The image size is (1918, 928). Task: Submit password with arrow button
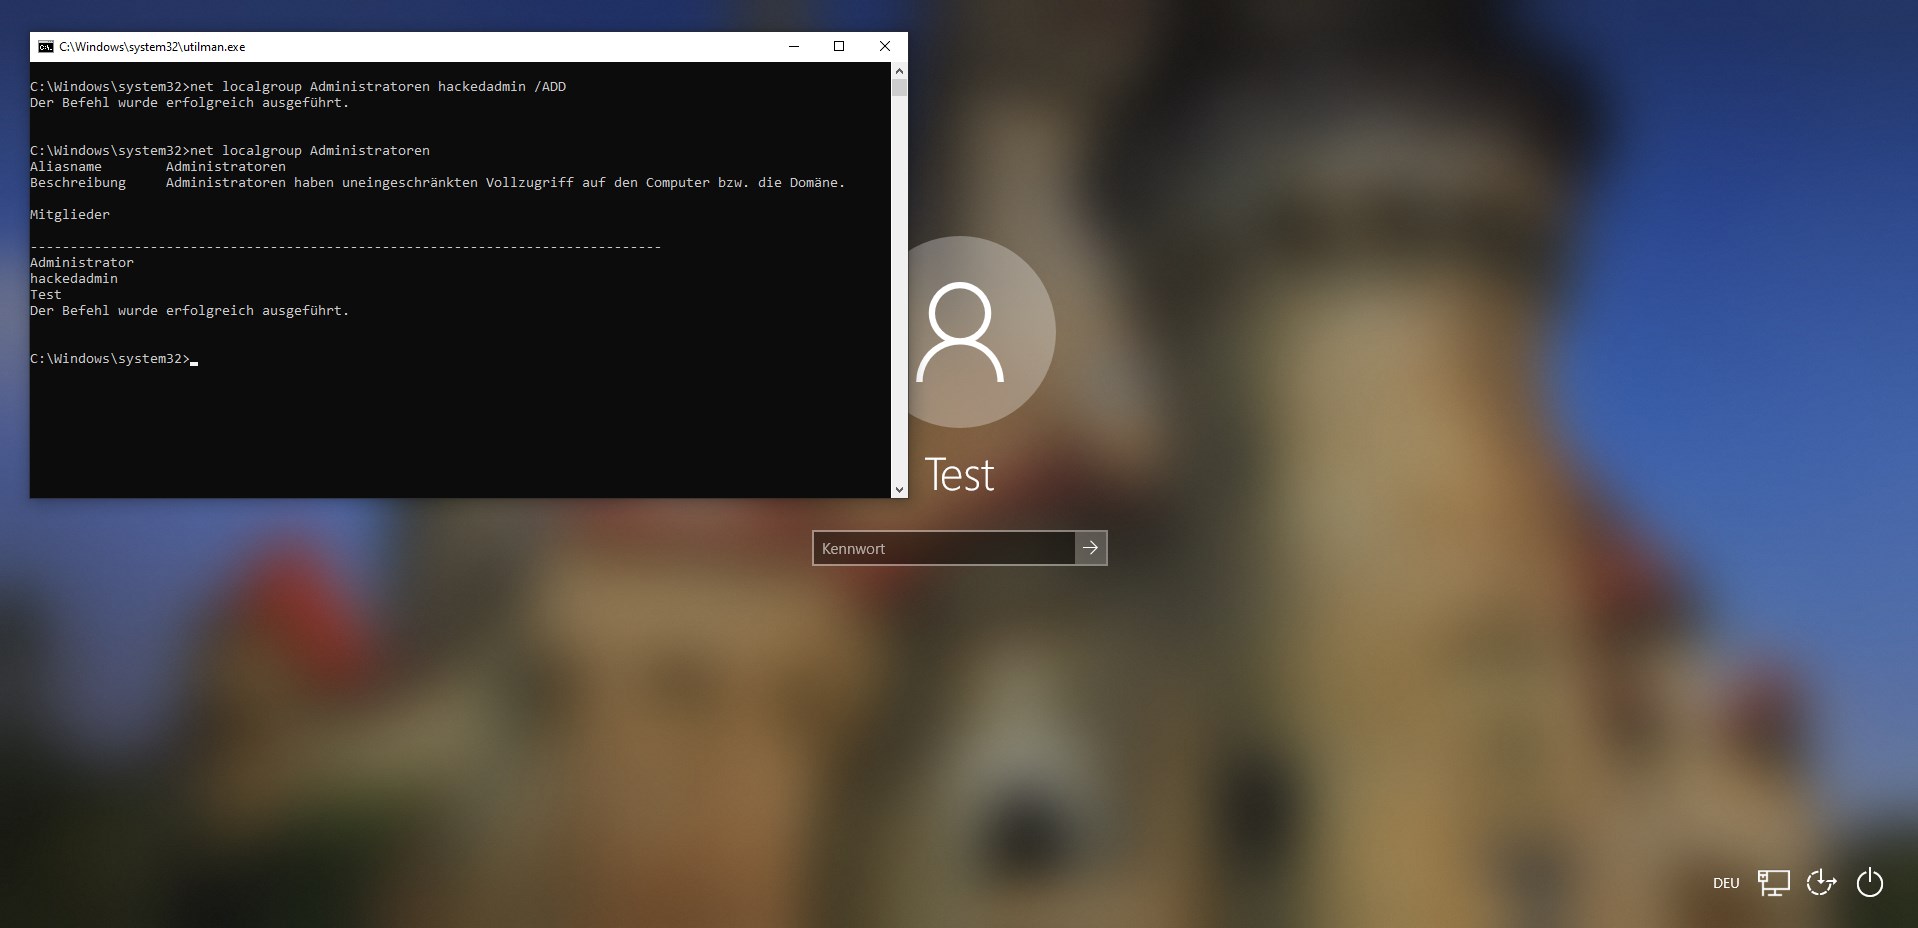point(1091,548)
